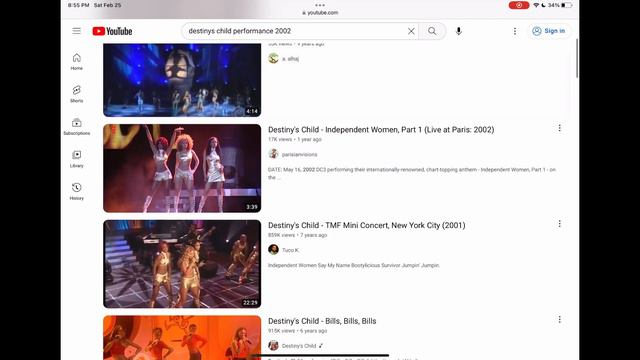Clear the search text with the X

(411, 31)
